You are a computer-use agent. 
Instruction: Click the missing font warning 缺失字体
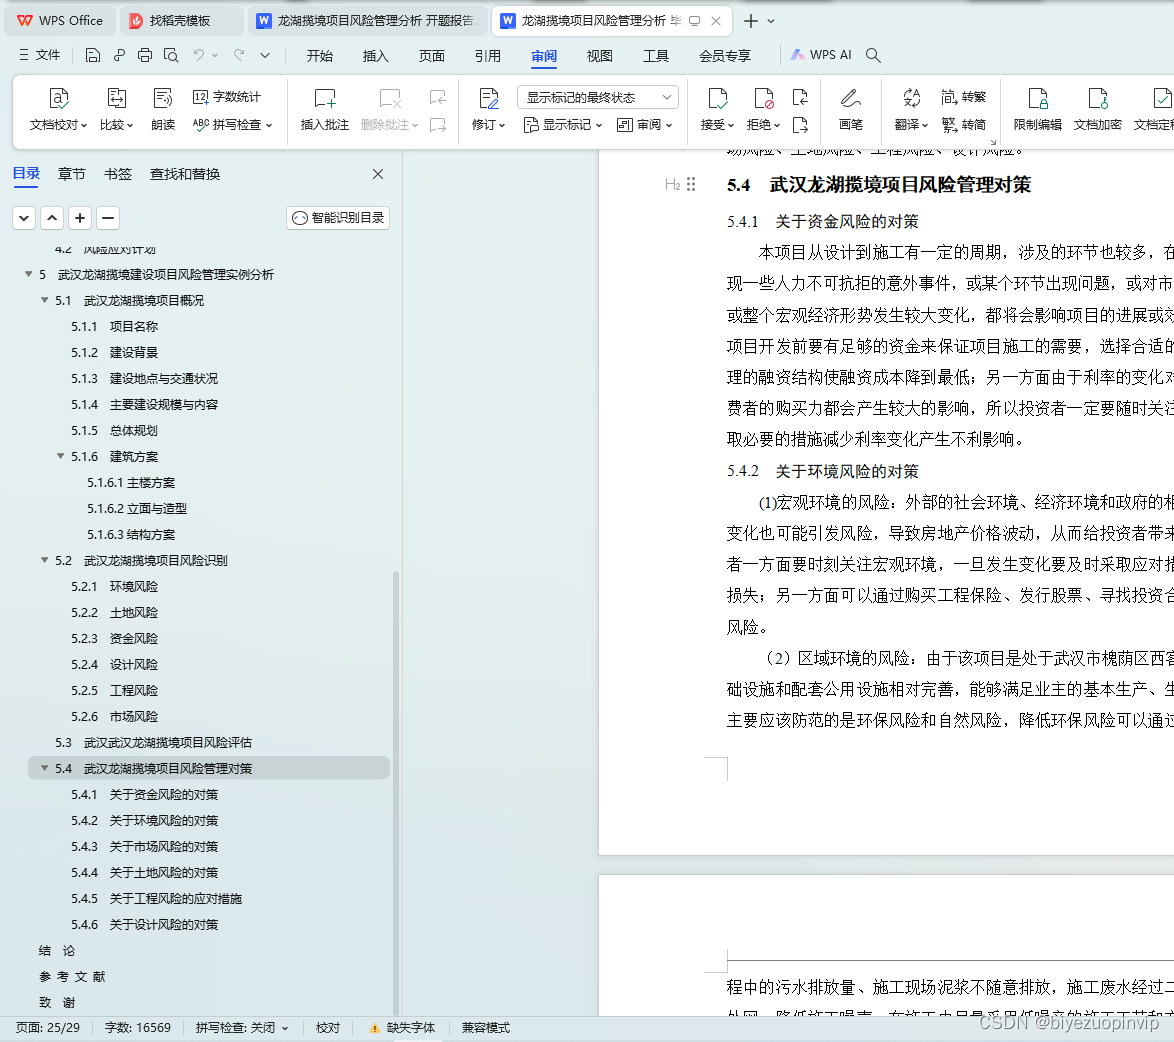point(403,1028)
